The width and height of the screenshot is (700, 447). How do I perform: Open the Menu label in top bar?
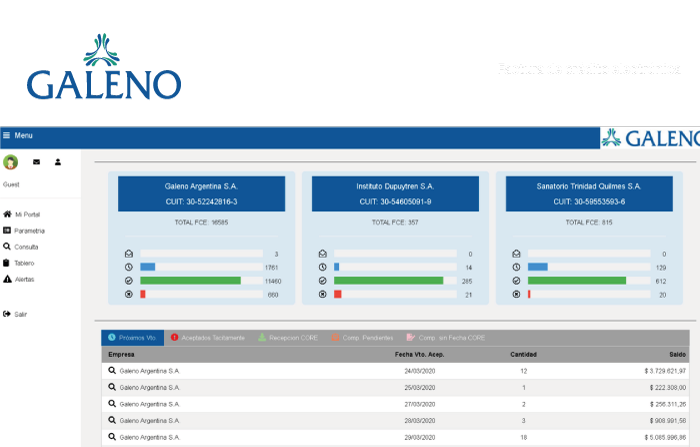click(x=23, y=135)
